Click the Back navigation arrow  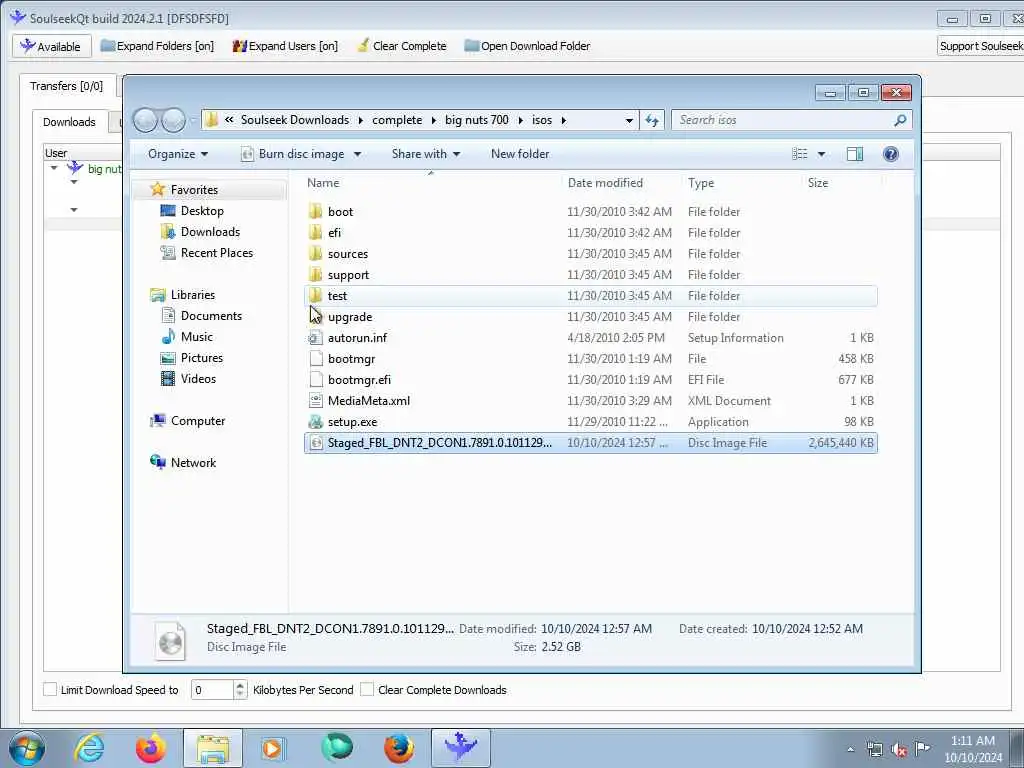pyautogui.click(x=145, y=120)
